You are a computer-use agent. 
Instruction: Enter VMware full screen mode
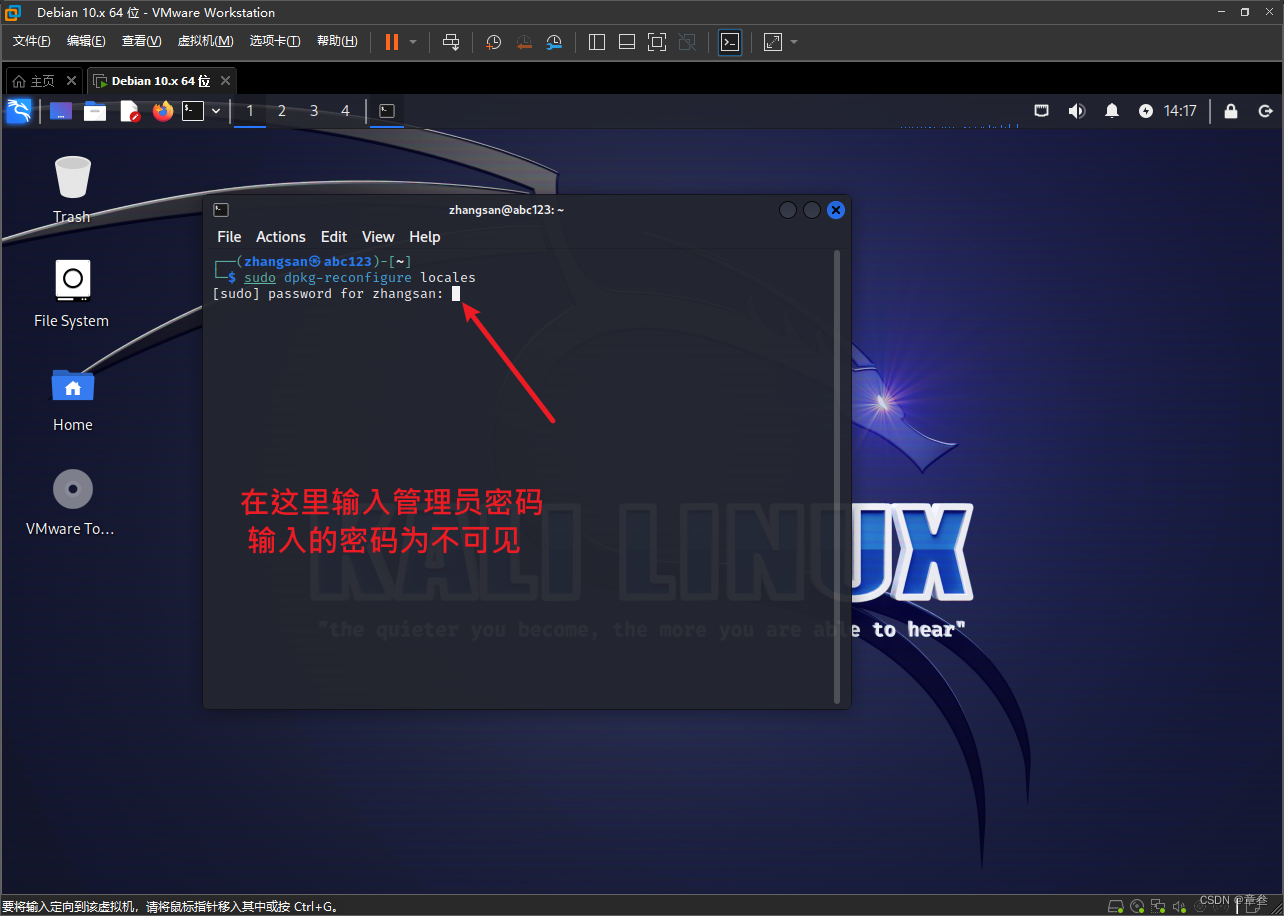pyautogui.click(x=657, y=41)
